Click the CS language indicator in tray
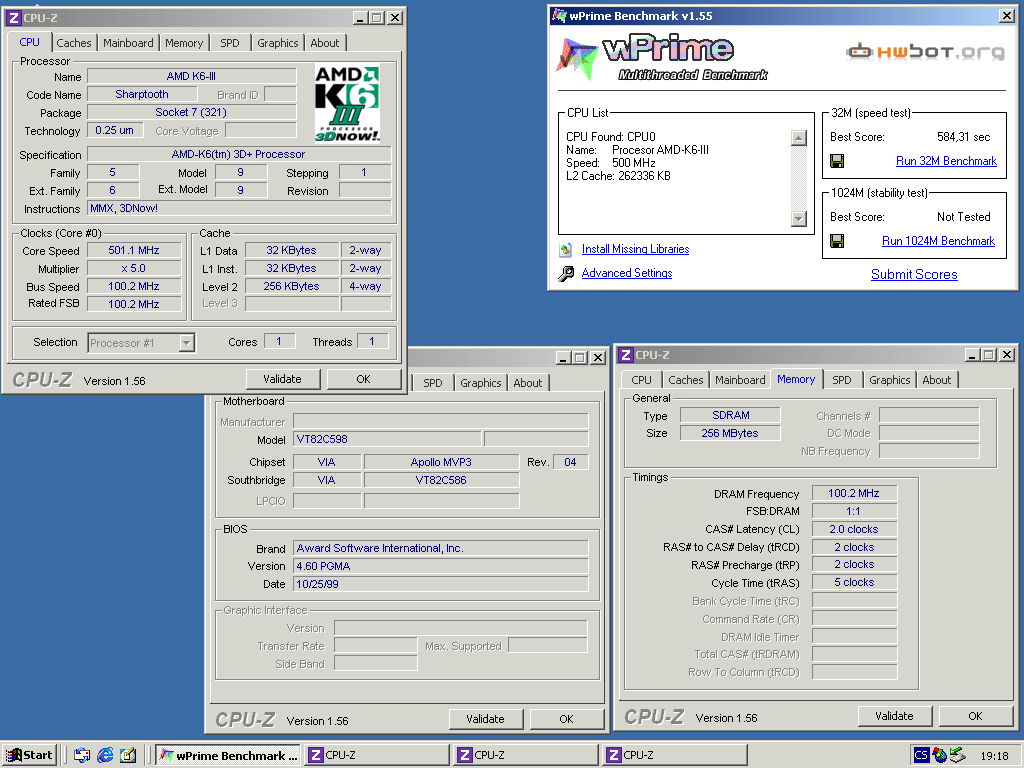Screen dimensions: 1024x768 [x=921, y=755]
